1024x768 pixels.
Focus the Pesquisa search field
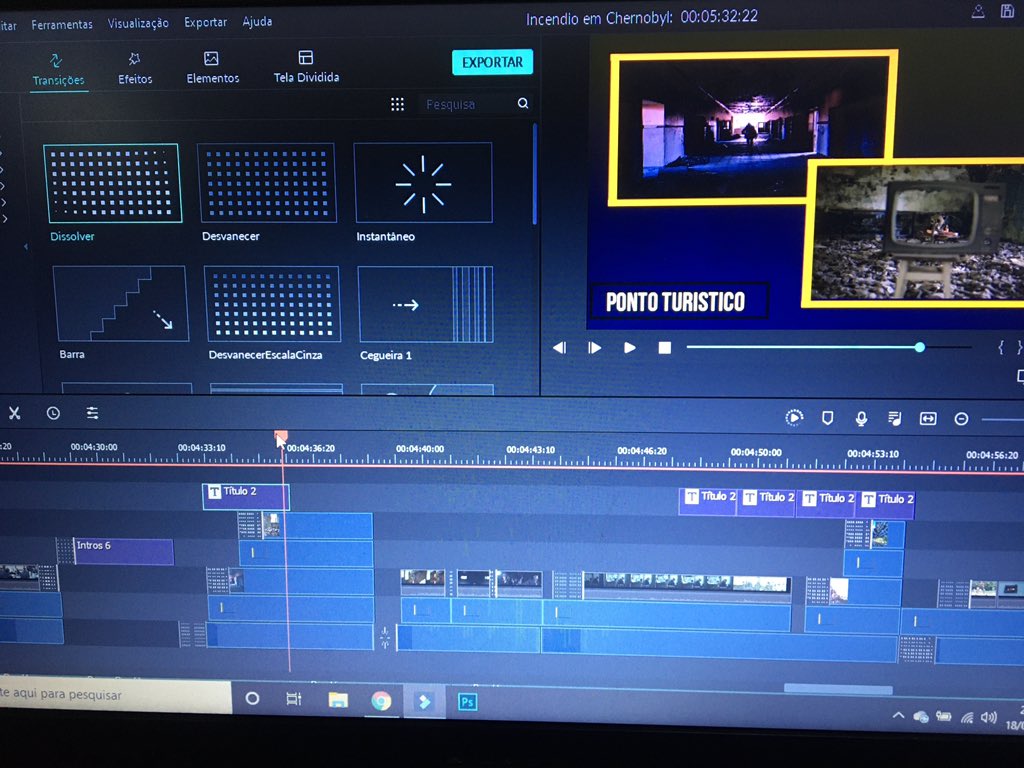click(x=467, y=104)
